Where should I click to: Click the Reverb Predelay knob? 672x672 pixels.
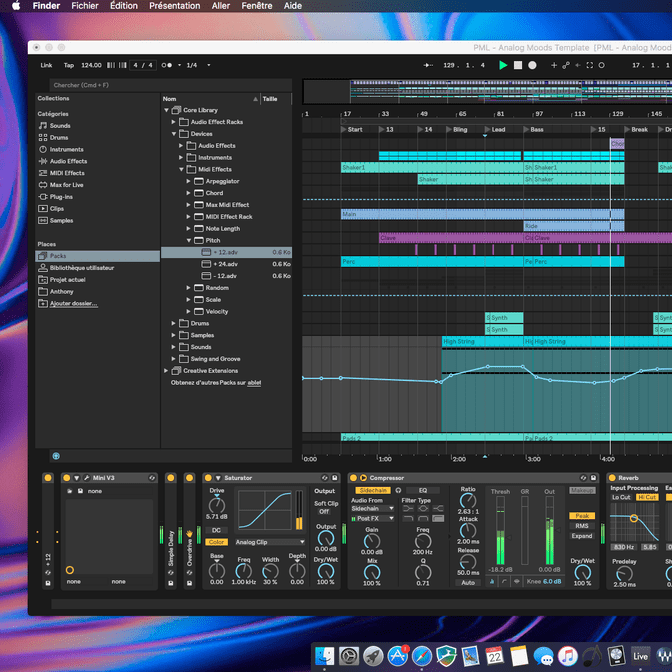coord(624,574)
